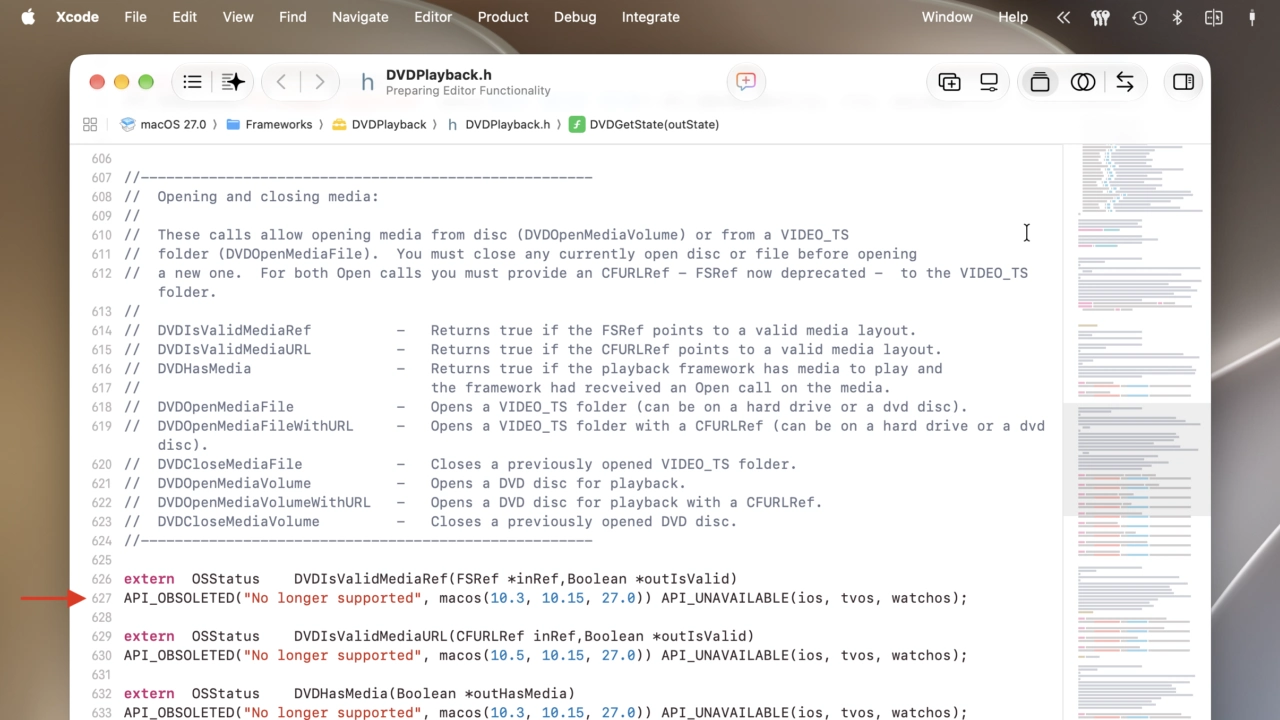The image size is (1280, 720).
Task: Open the Help menu
Action: pyautogui.click(x=1013, y=17)
